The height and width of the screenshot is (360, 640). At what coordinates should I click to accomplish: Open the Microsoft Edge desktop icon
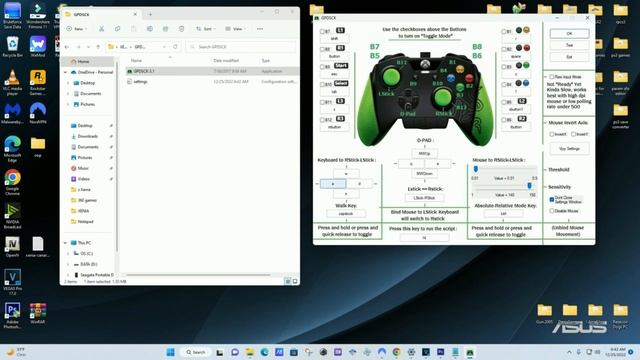coord(12,149)
